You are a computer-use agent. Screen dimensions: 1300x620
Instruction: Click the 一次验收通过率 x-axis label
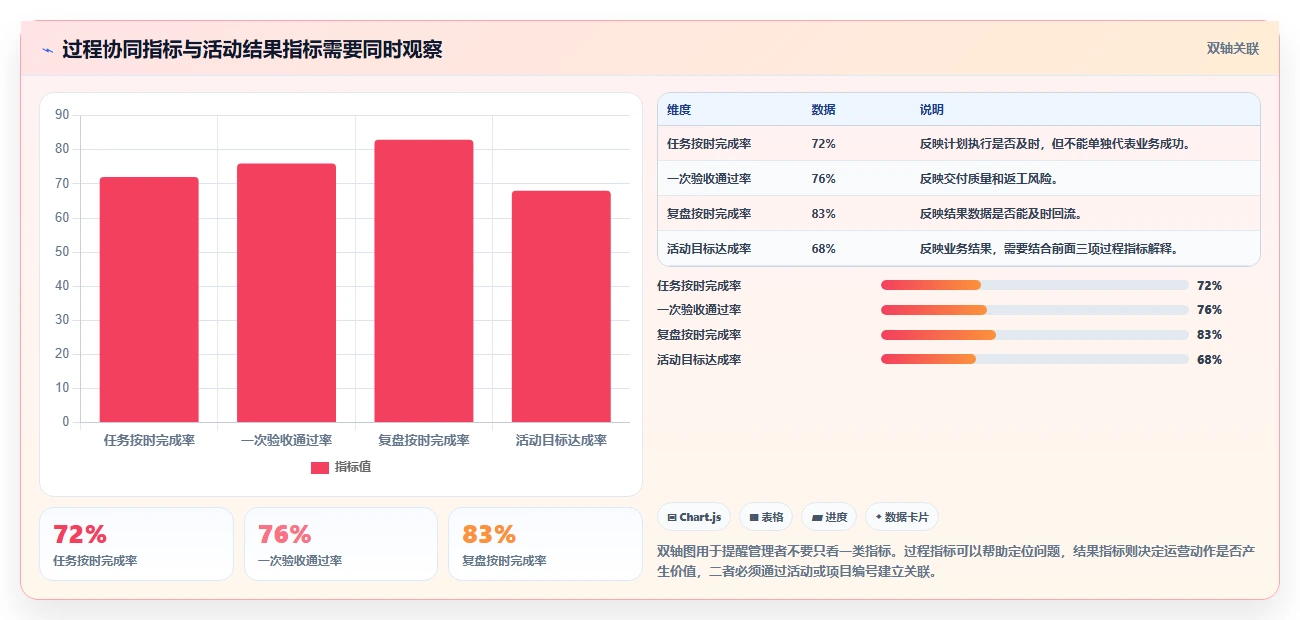tap(286, 440)
